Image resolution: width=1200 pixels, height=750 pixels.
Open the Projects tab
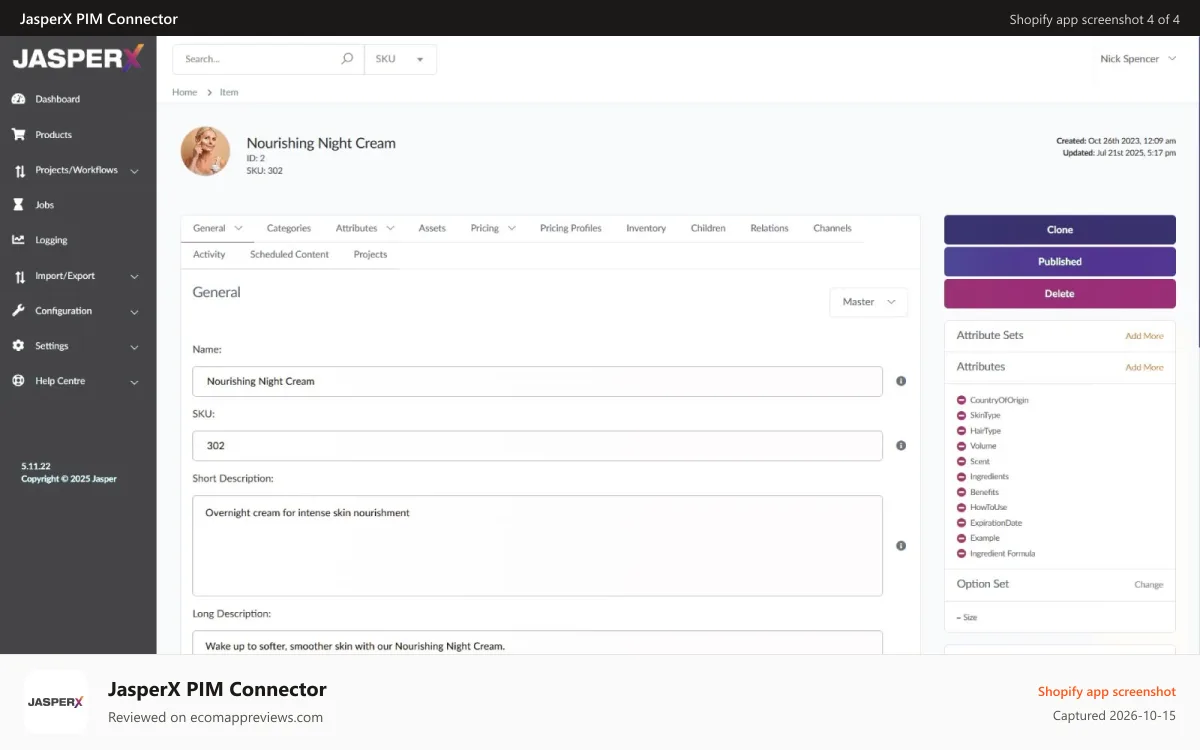click(370, 254)
